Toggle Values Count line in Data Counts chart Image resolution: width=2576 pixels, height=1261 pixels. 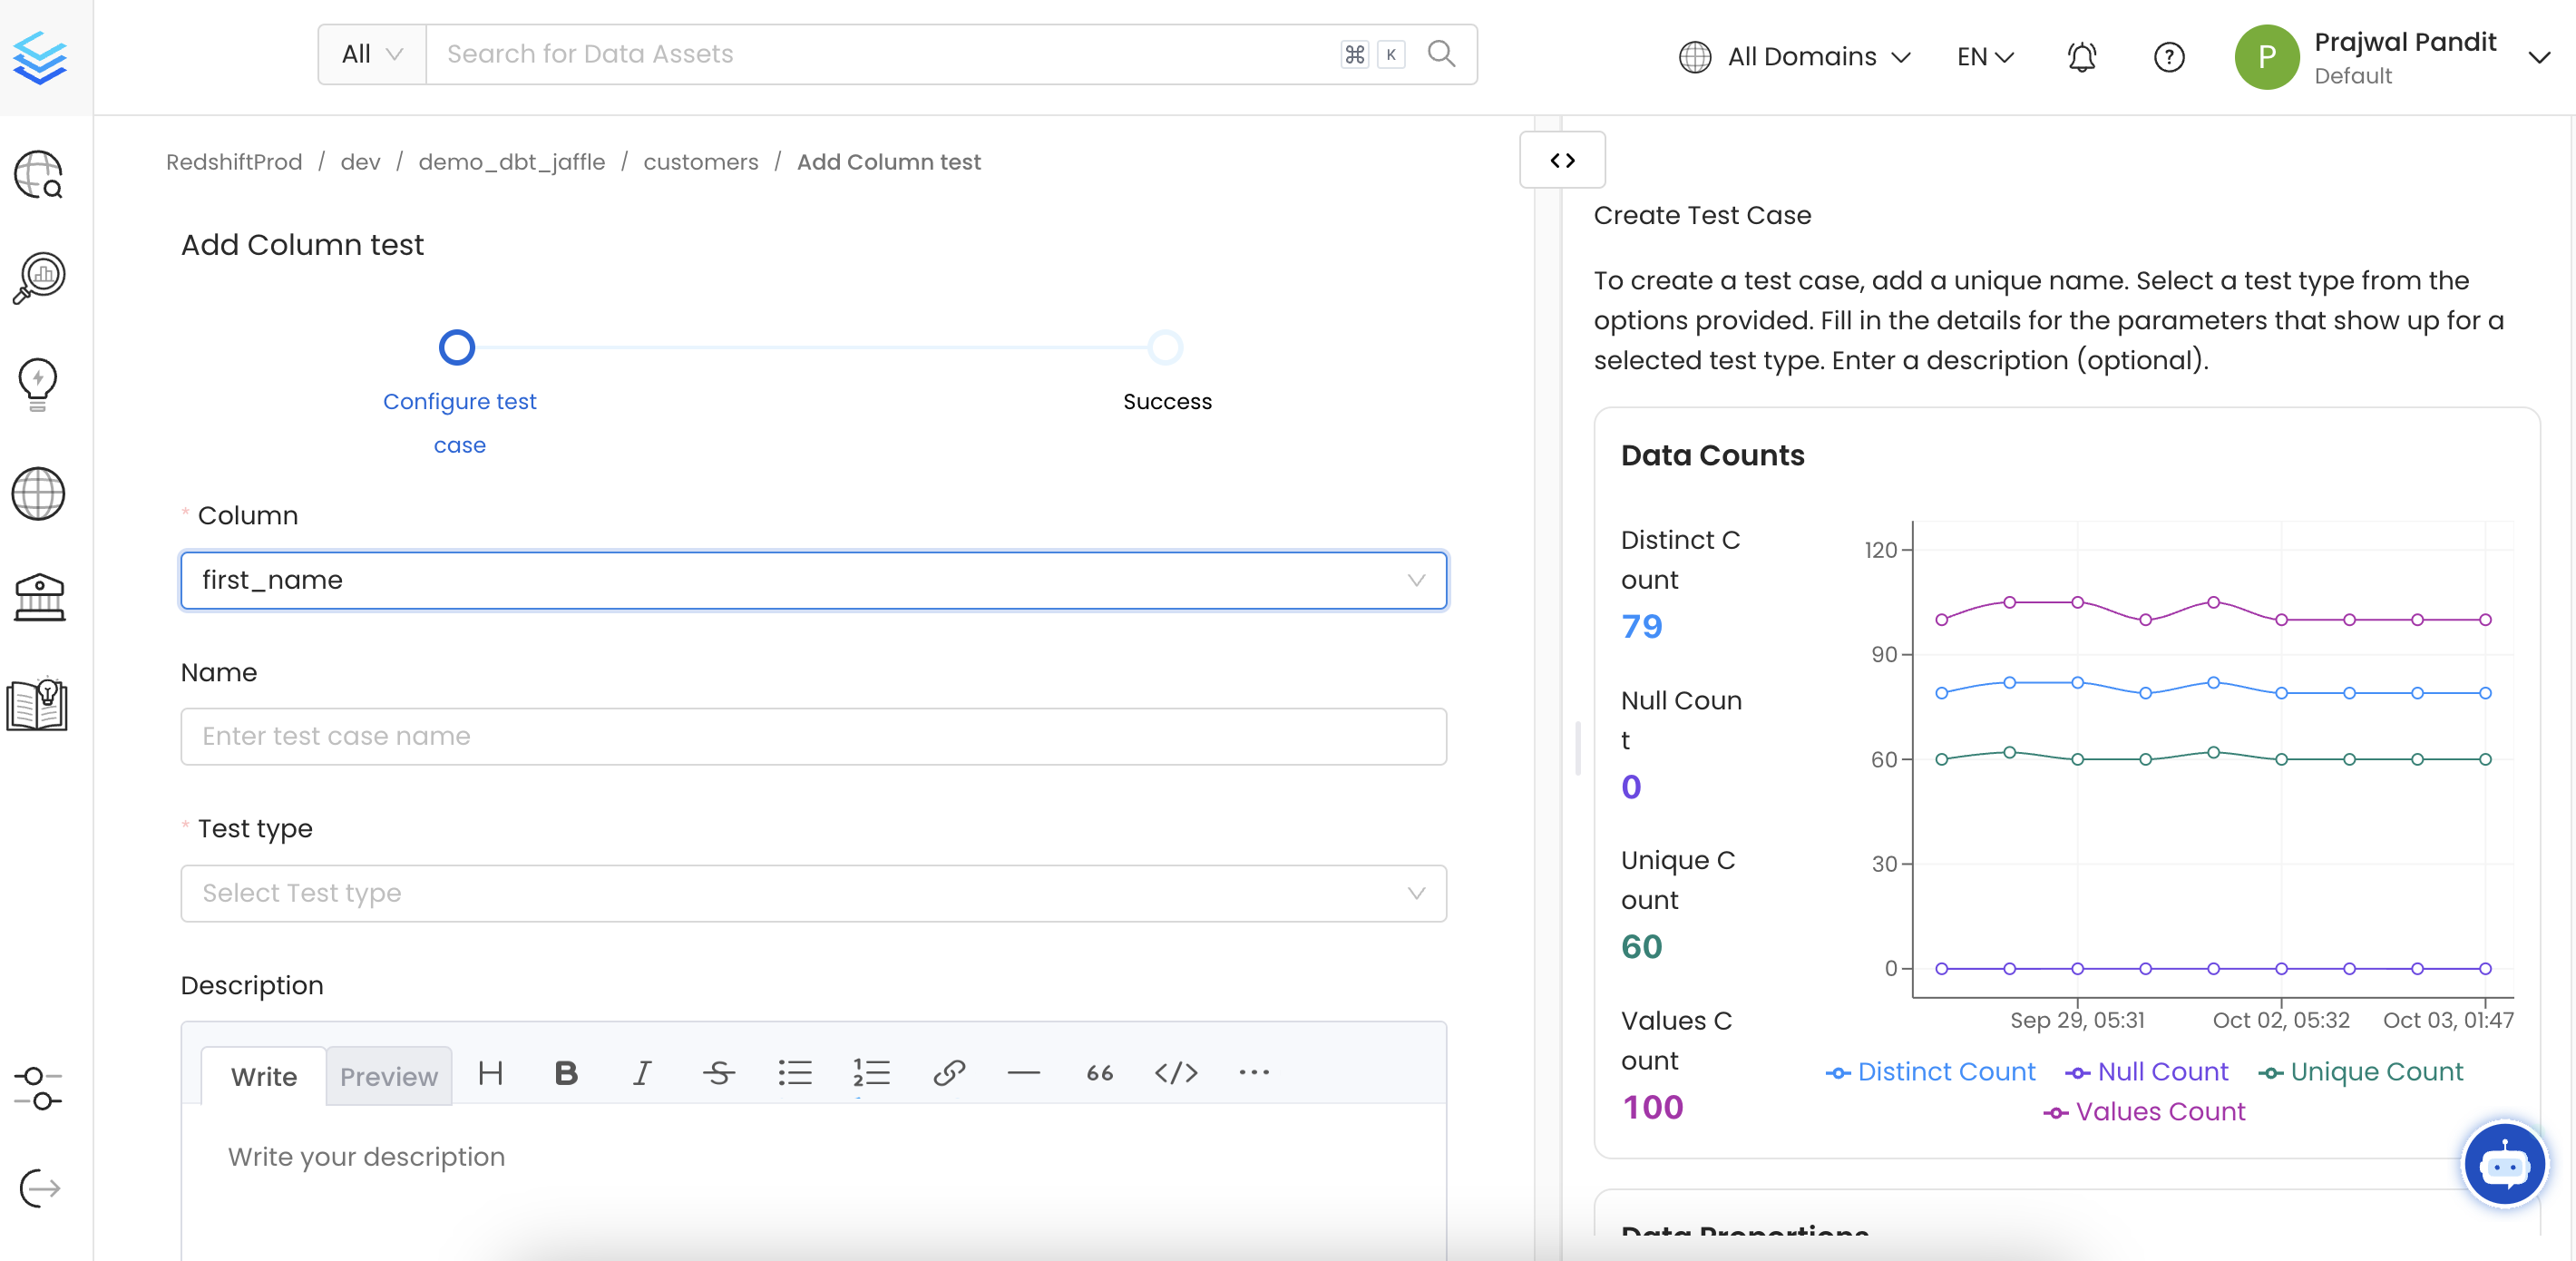(2144, 1111)
